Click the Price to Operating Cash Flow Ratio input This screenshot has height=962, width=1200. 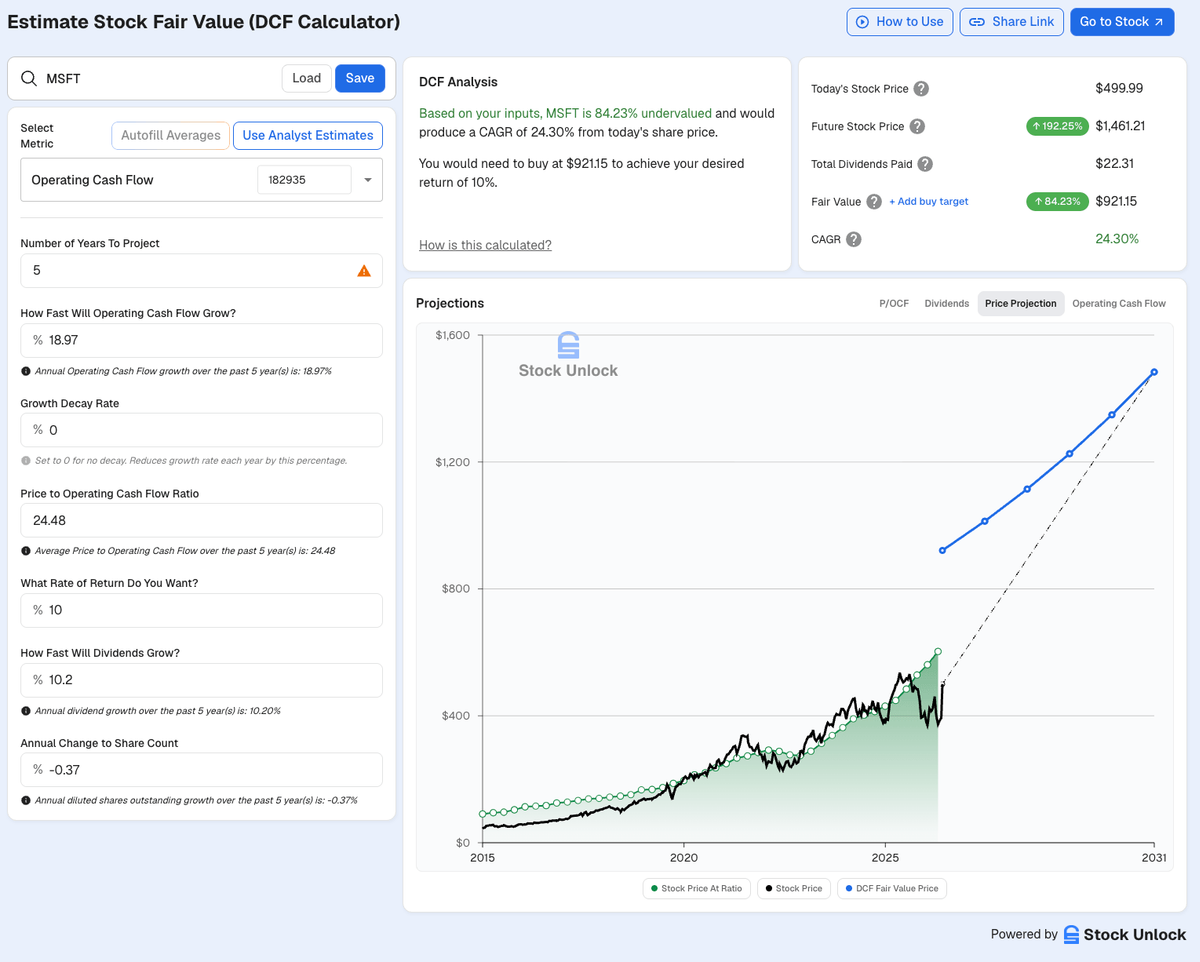201,520
